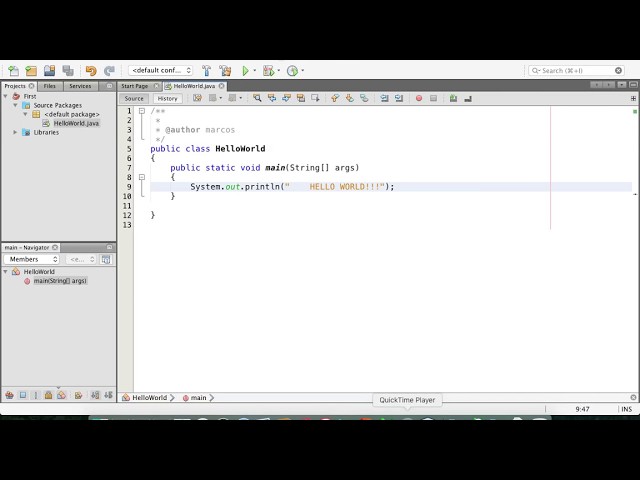Toggle Rectangular Selection icon
The height and width of the screenshot is (480, 640).
pyautogui.click(x=315, y=98)
